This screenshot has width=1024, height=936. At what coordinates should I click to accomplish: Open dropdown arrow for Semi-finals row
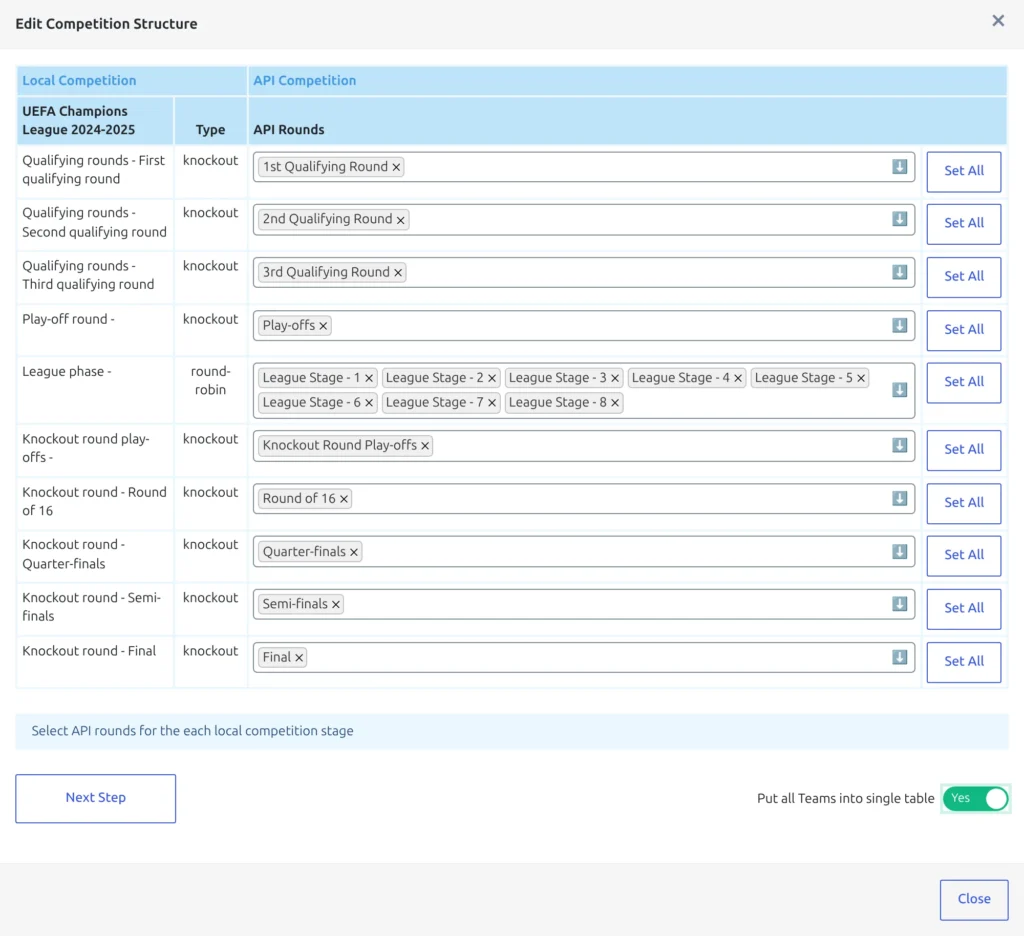coord(899,604)
